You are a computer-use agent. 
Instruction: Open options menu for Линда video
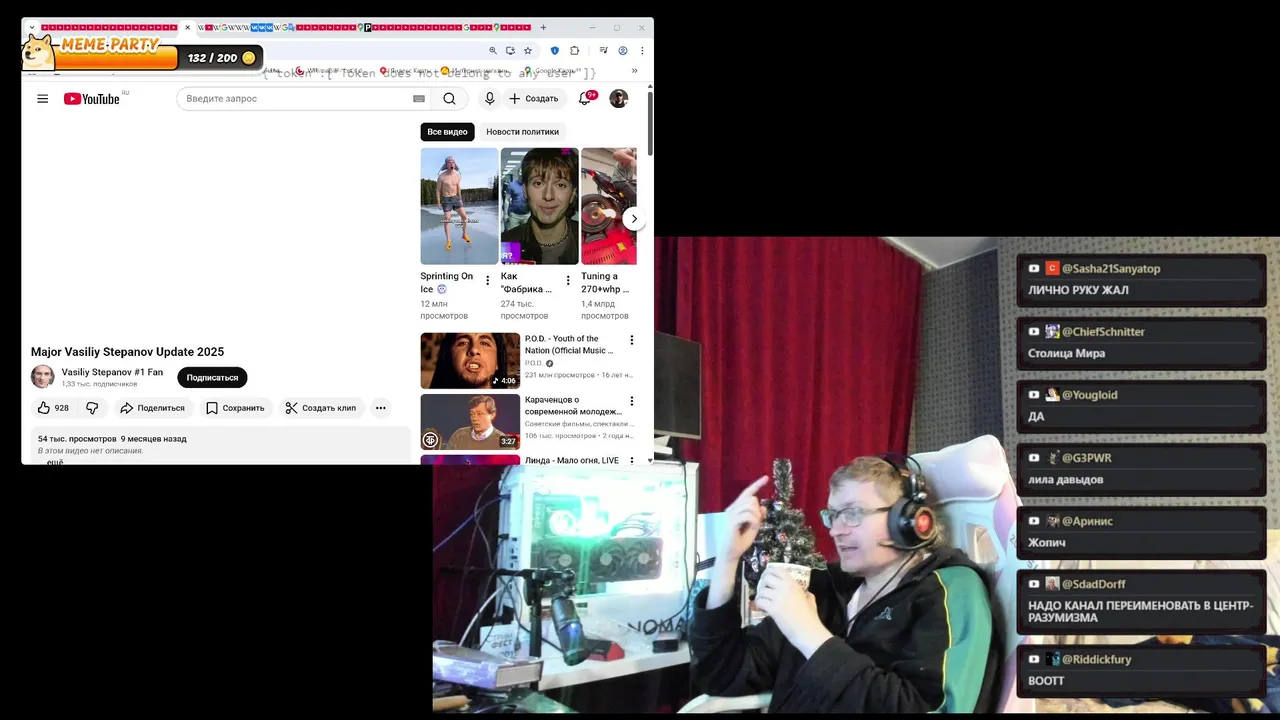coord(631,461)
